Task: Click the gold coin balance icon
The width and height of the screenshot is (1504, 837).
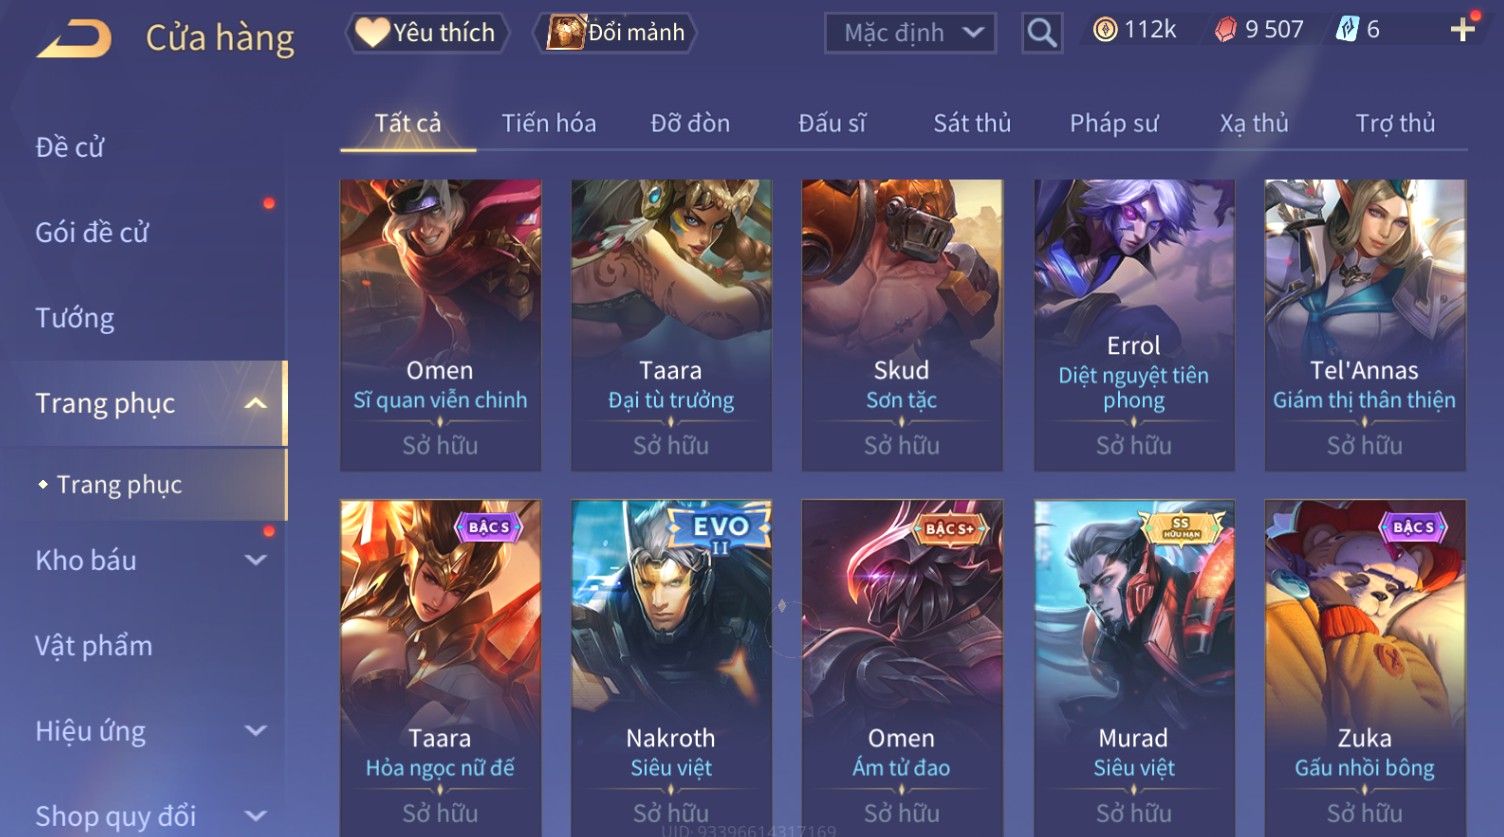Action: tap(1104, 30)
